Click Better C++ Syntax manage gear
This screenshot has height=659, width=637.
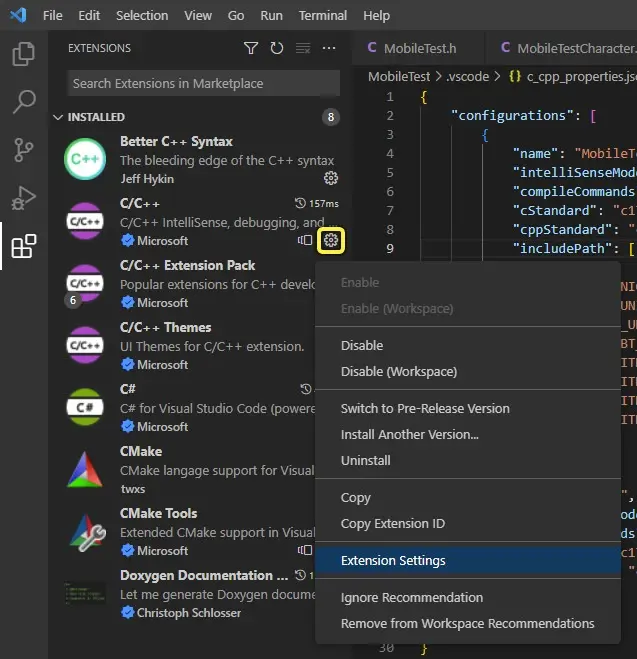coord(331,178)
